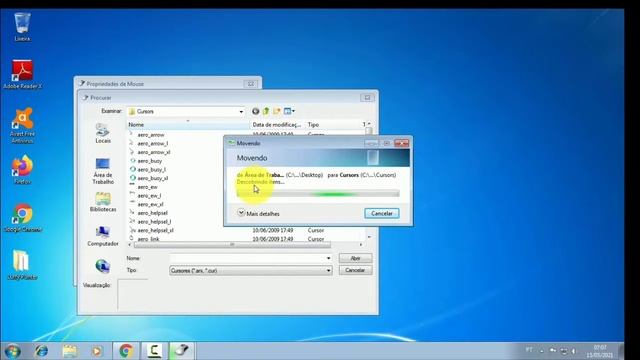This screenshot has height=360, width=640.
Task: Select the aero_helpsel_xl file
Action: 155,230
